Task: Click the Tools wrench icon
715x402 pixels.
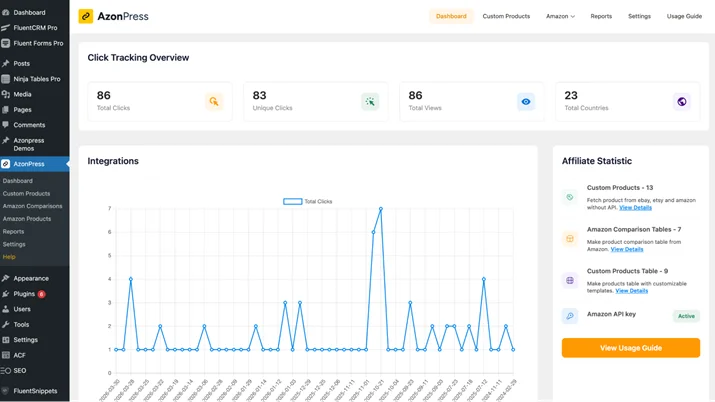Action: point(5,325)
